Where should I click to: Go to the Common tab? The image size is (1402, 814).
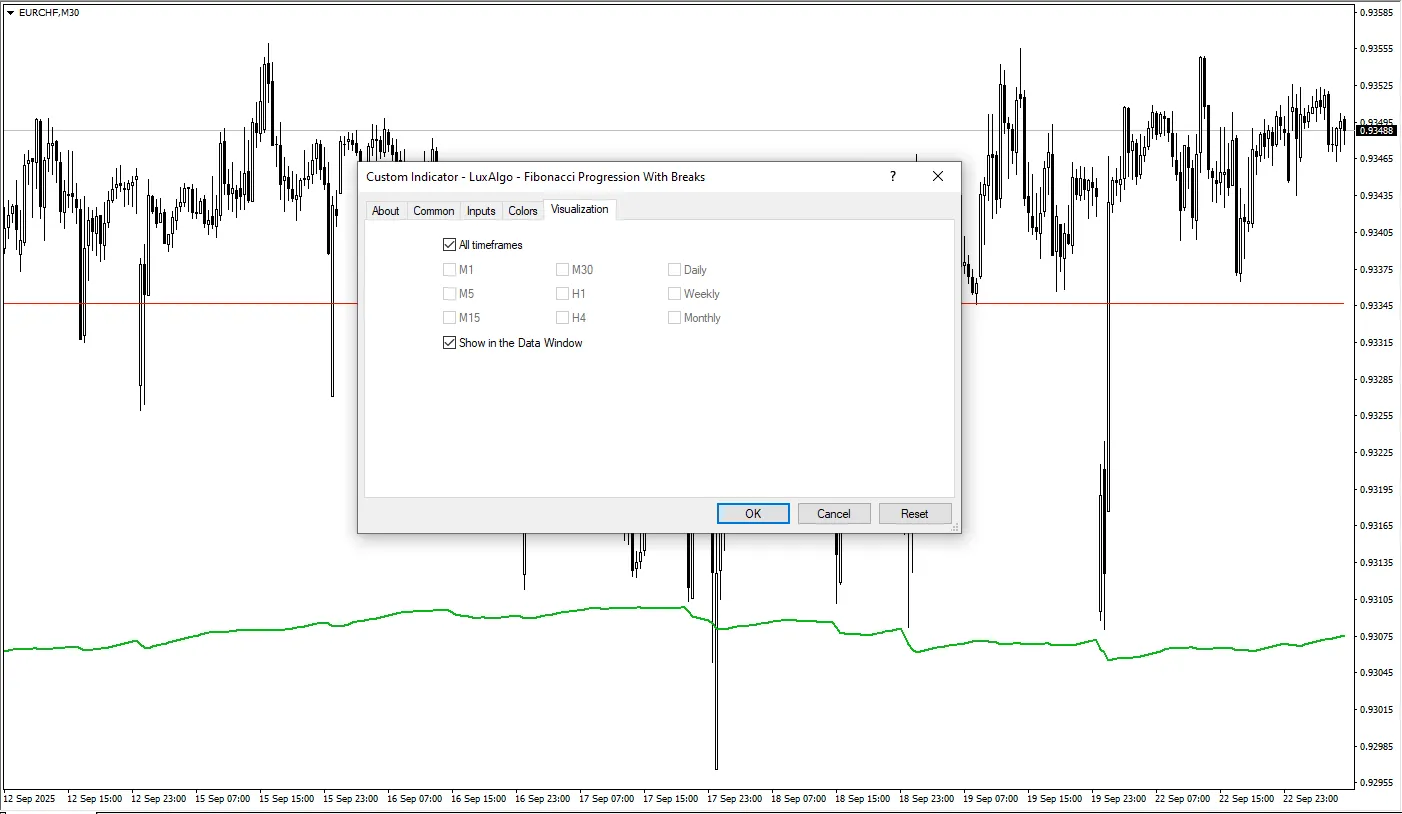(433, 210)
